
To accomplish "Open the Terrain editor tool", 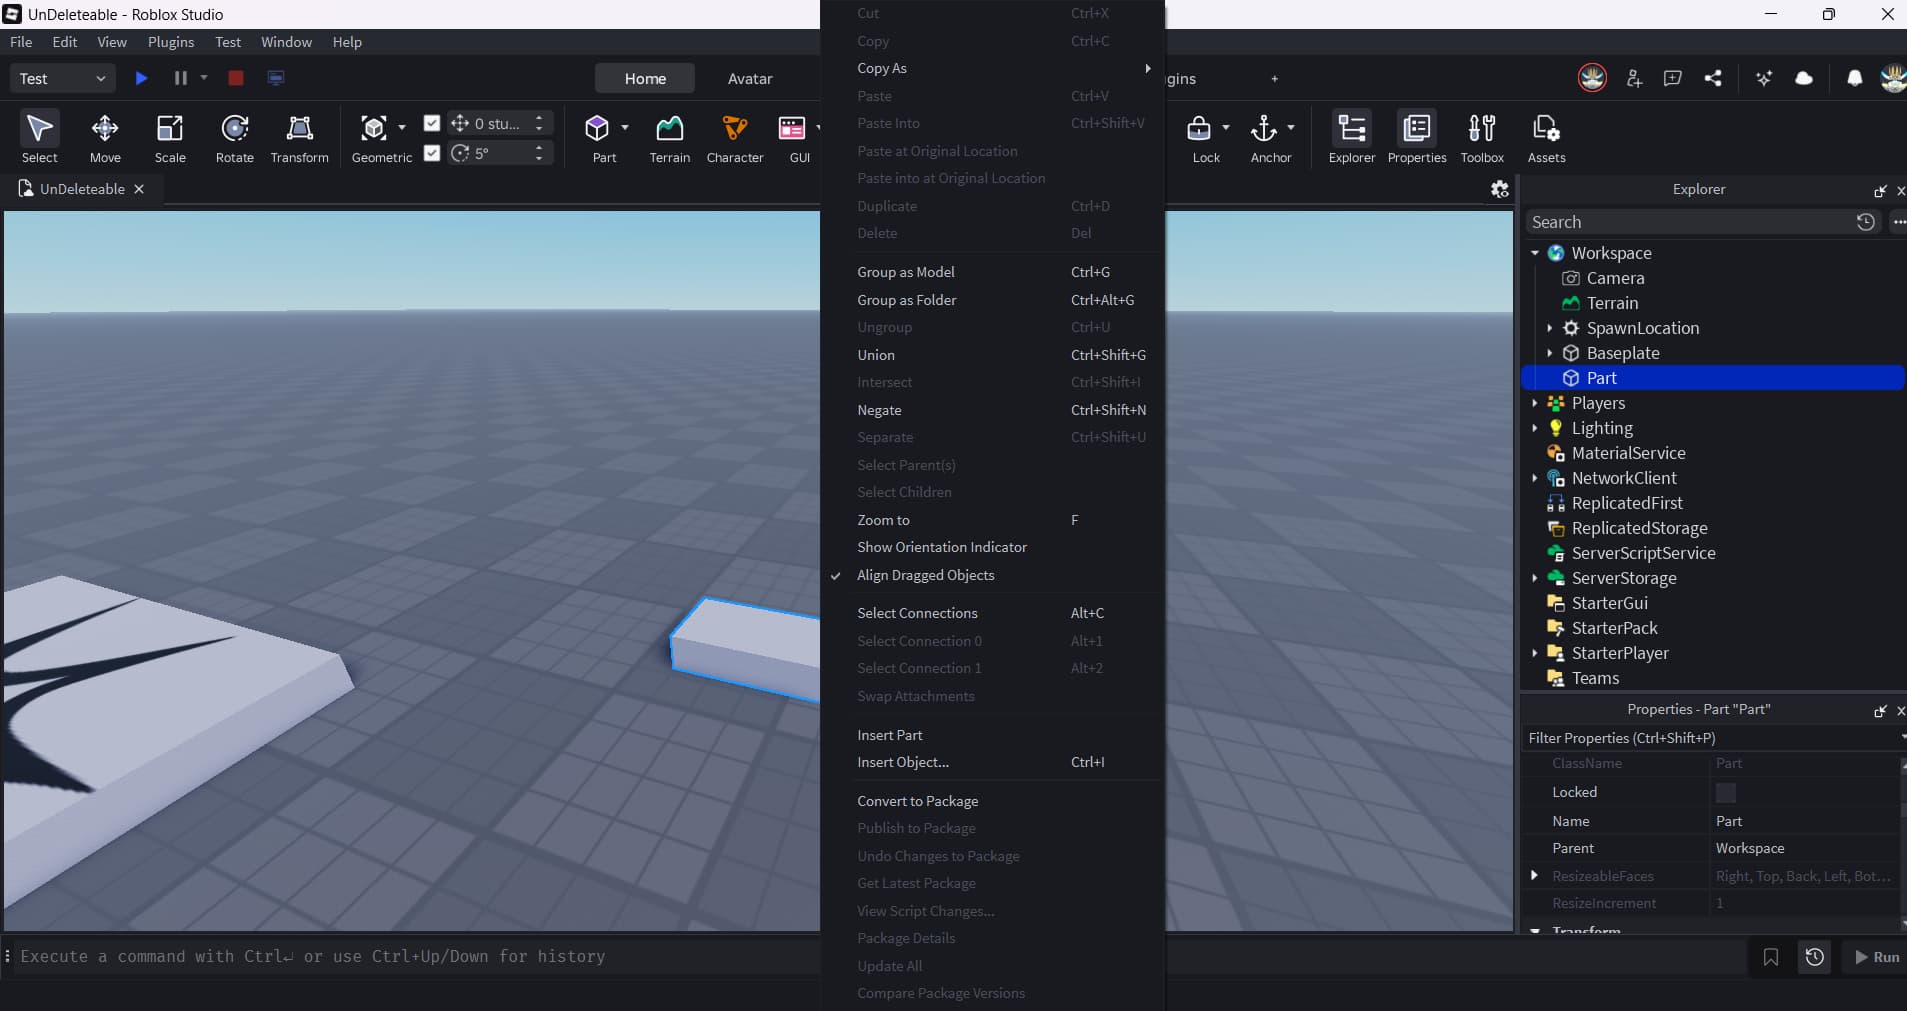I will [x=669, y=138].
